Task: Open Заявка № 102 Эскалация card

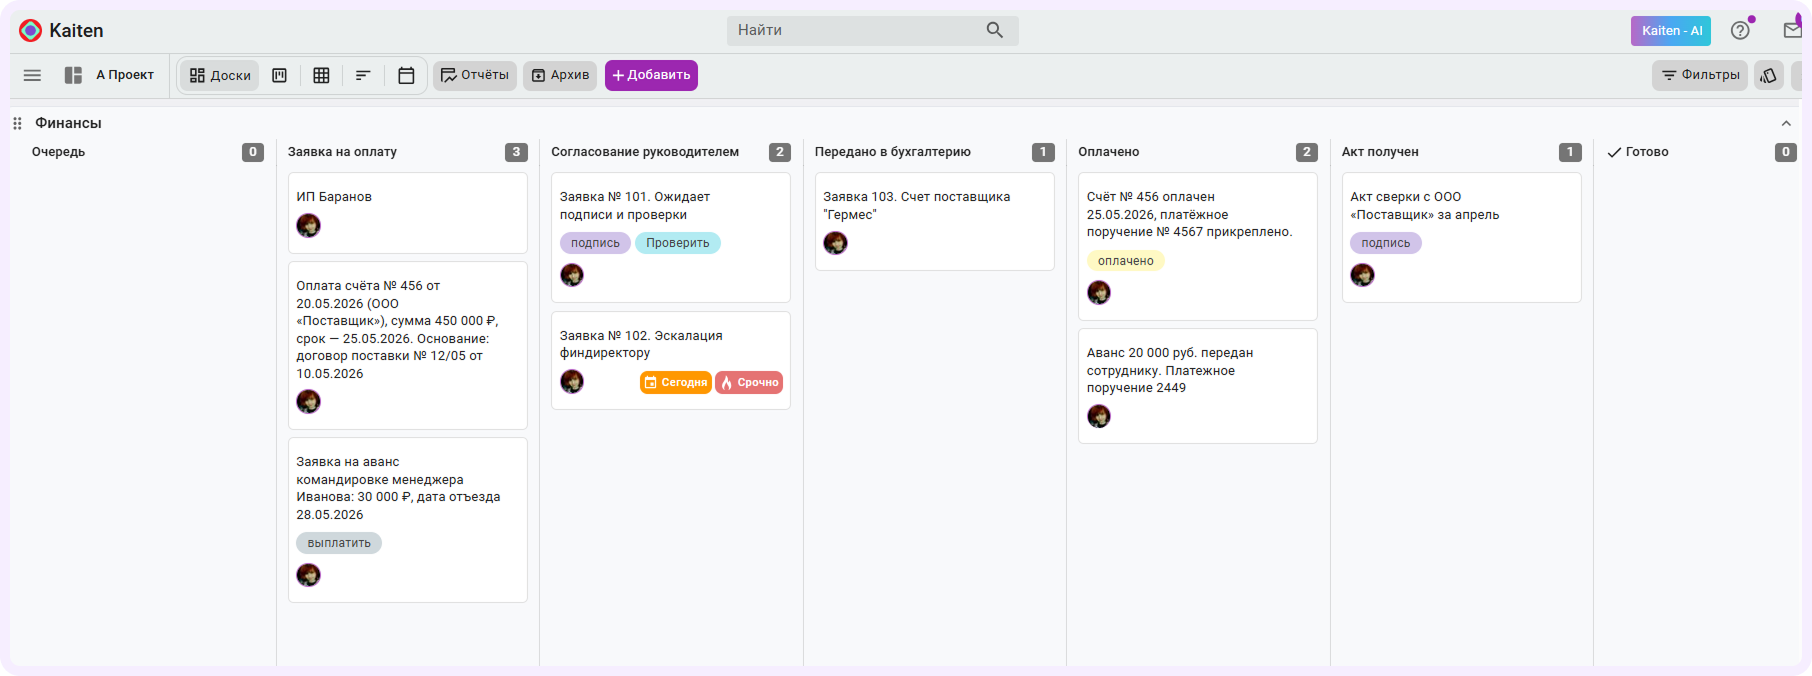Action: pyautogui.click(x=671, y=361)
